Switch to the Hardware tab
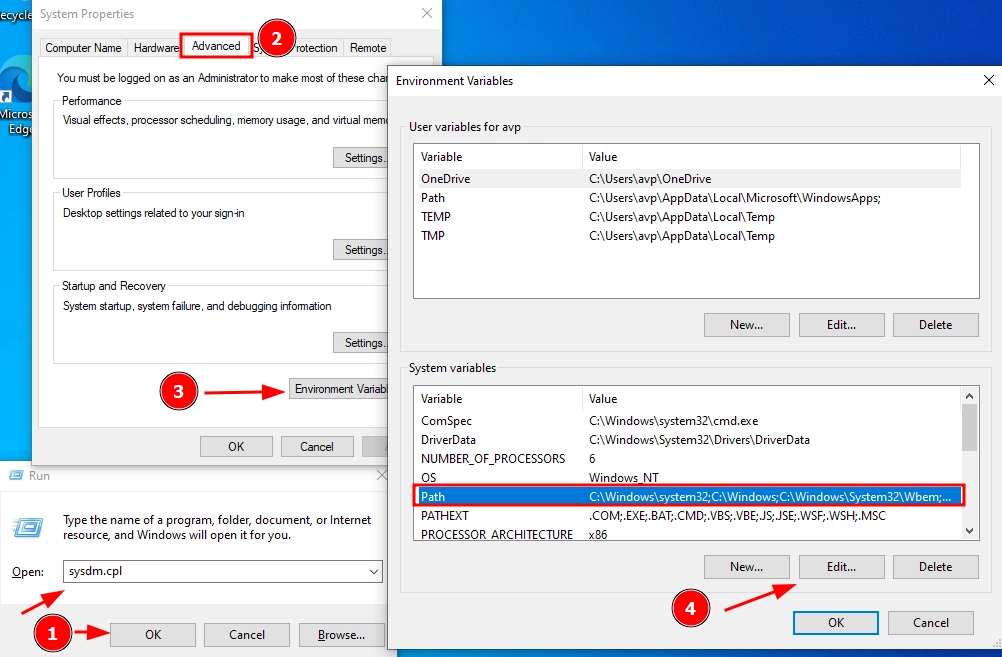This screenshot has width=1002, height=657. [x=156, y=48]
